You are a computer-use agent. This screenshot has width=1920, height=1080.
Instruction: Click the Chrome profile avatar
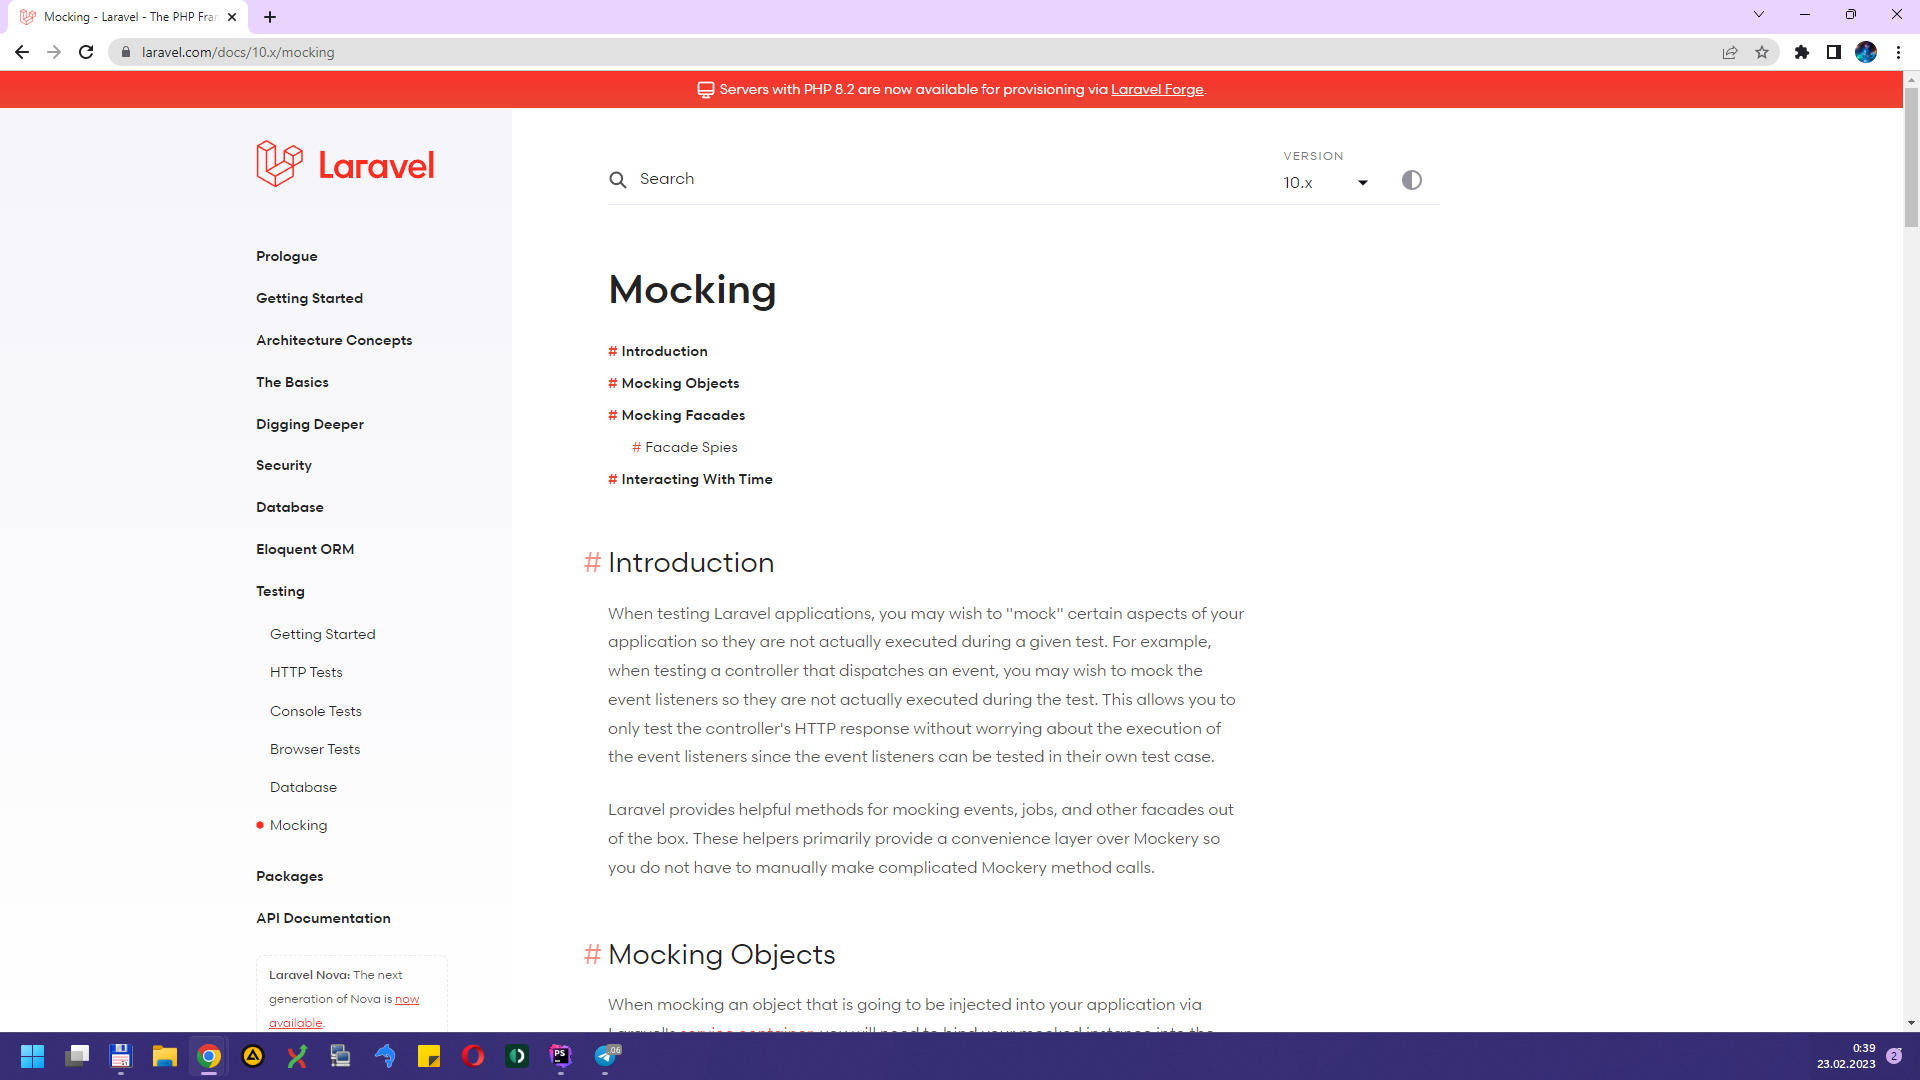pyautogui.click(x=1866, y=52)
